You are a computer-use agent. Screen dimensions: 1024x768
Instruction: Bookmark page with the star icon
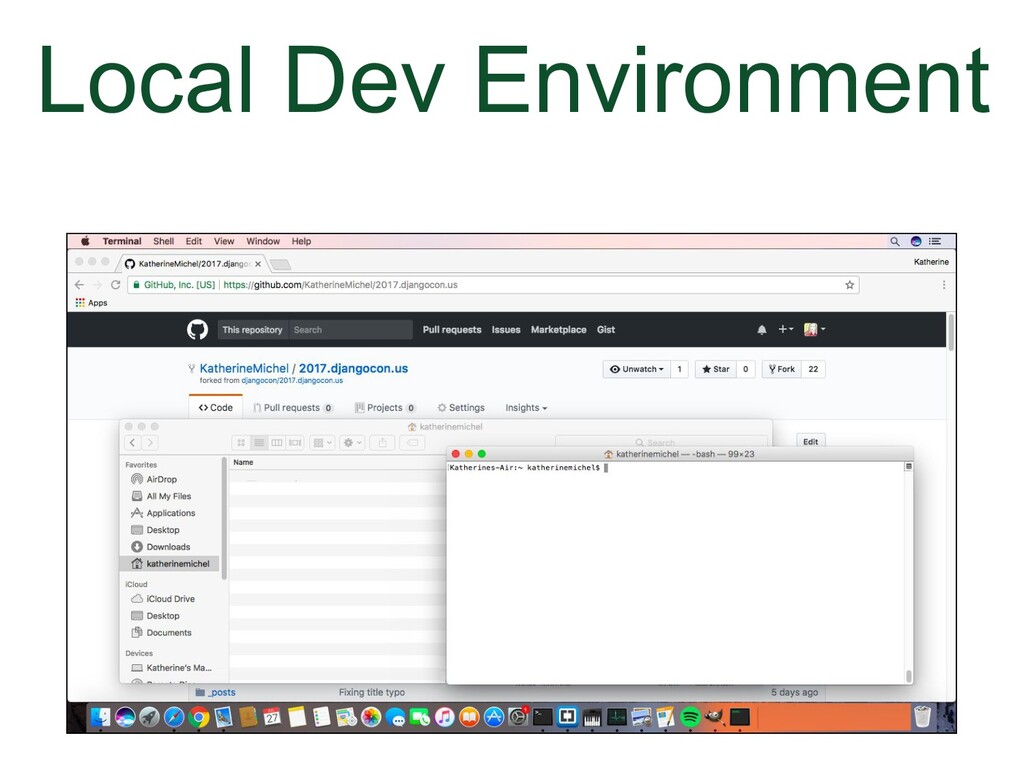click(x=849, y=285)
